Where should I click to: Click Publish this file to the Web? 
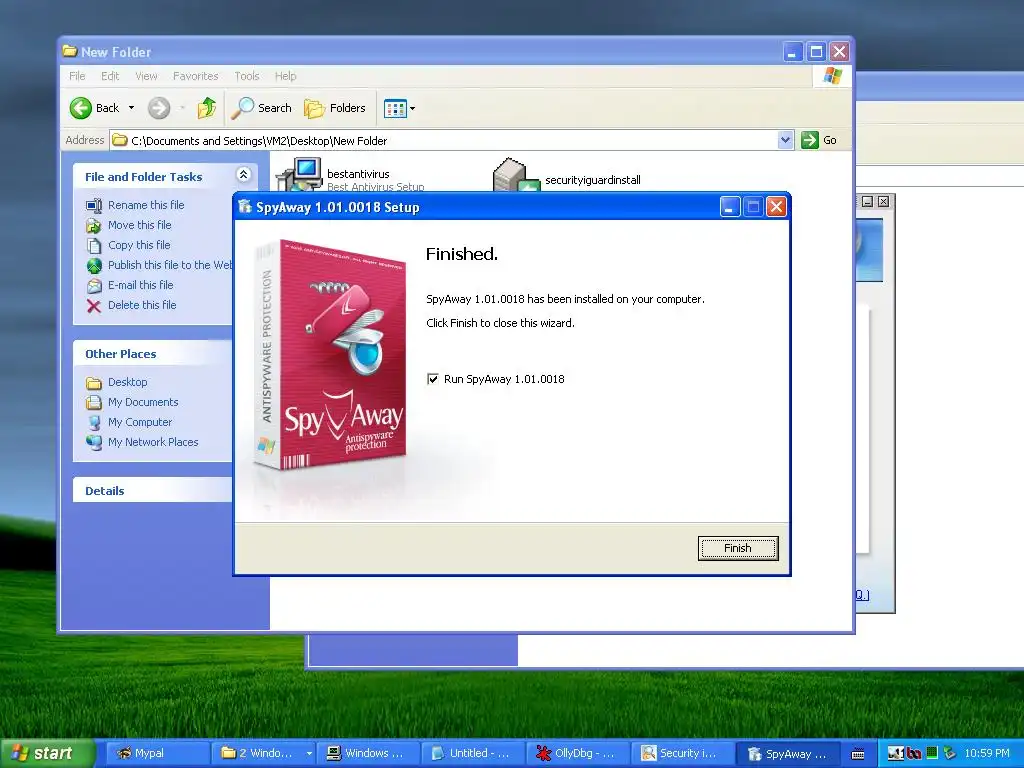coord(170,265)
